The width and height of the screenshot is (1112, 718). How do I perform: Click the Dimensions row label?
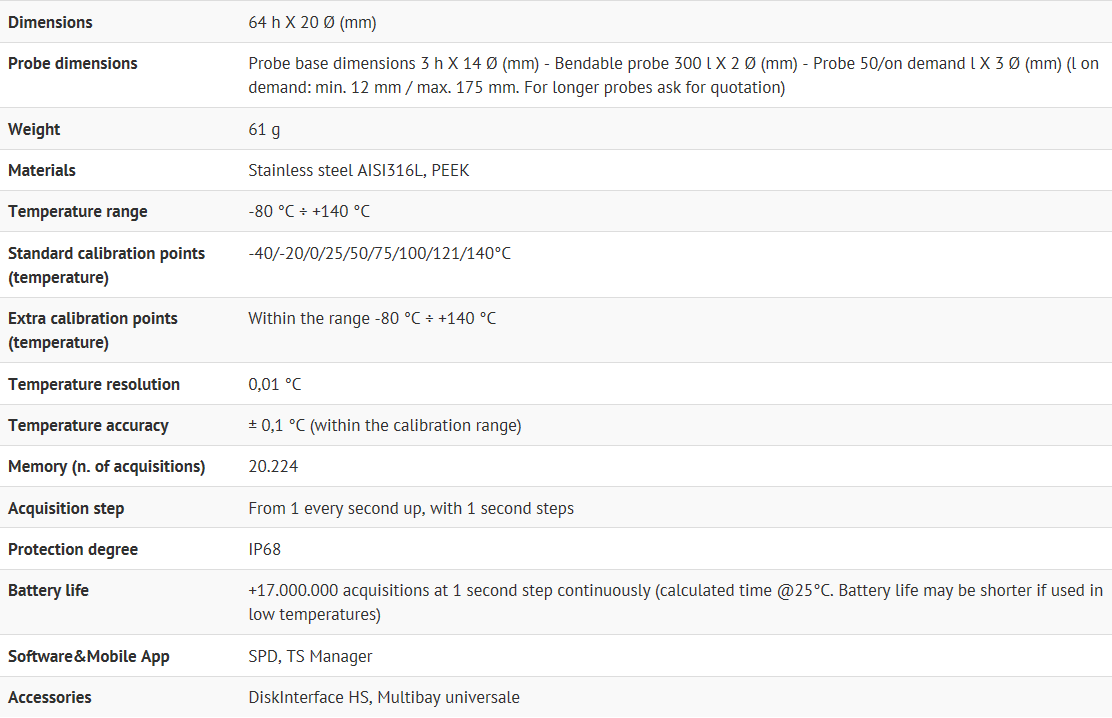pyautogui.click(x=50, y=22)
